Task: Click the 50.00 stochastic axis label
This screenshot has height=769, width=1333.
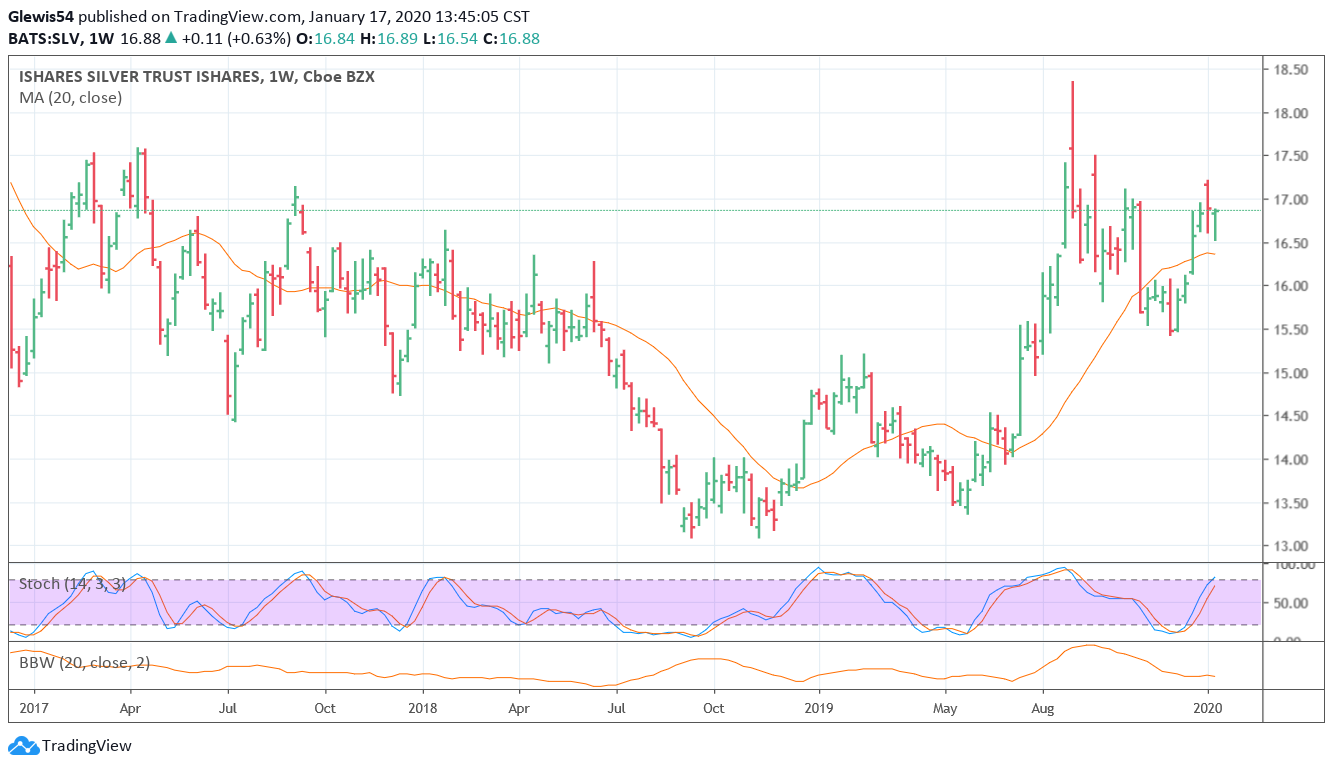Action: coord(1290,603)
